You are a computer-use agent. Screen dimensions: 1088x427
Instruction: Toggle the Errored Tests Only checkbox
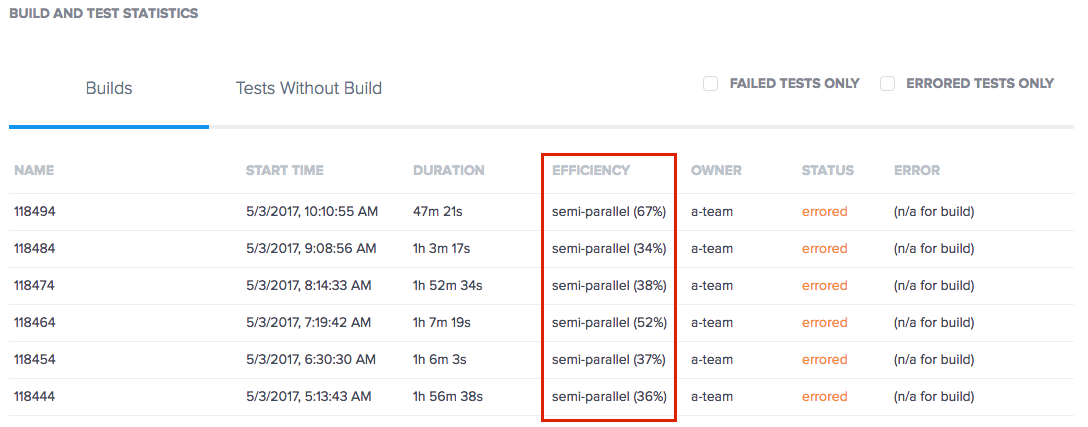pos(887,84)
